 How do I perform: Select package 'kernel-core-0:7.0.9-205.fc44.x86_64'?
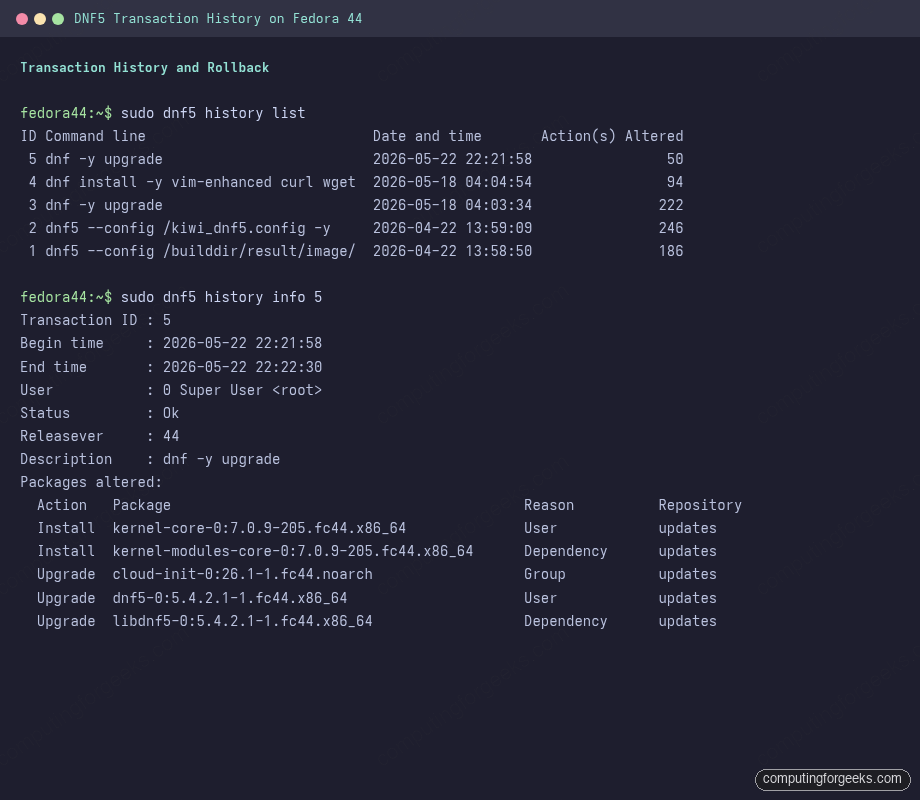[x=259, y=528]
